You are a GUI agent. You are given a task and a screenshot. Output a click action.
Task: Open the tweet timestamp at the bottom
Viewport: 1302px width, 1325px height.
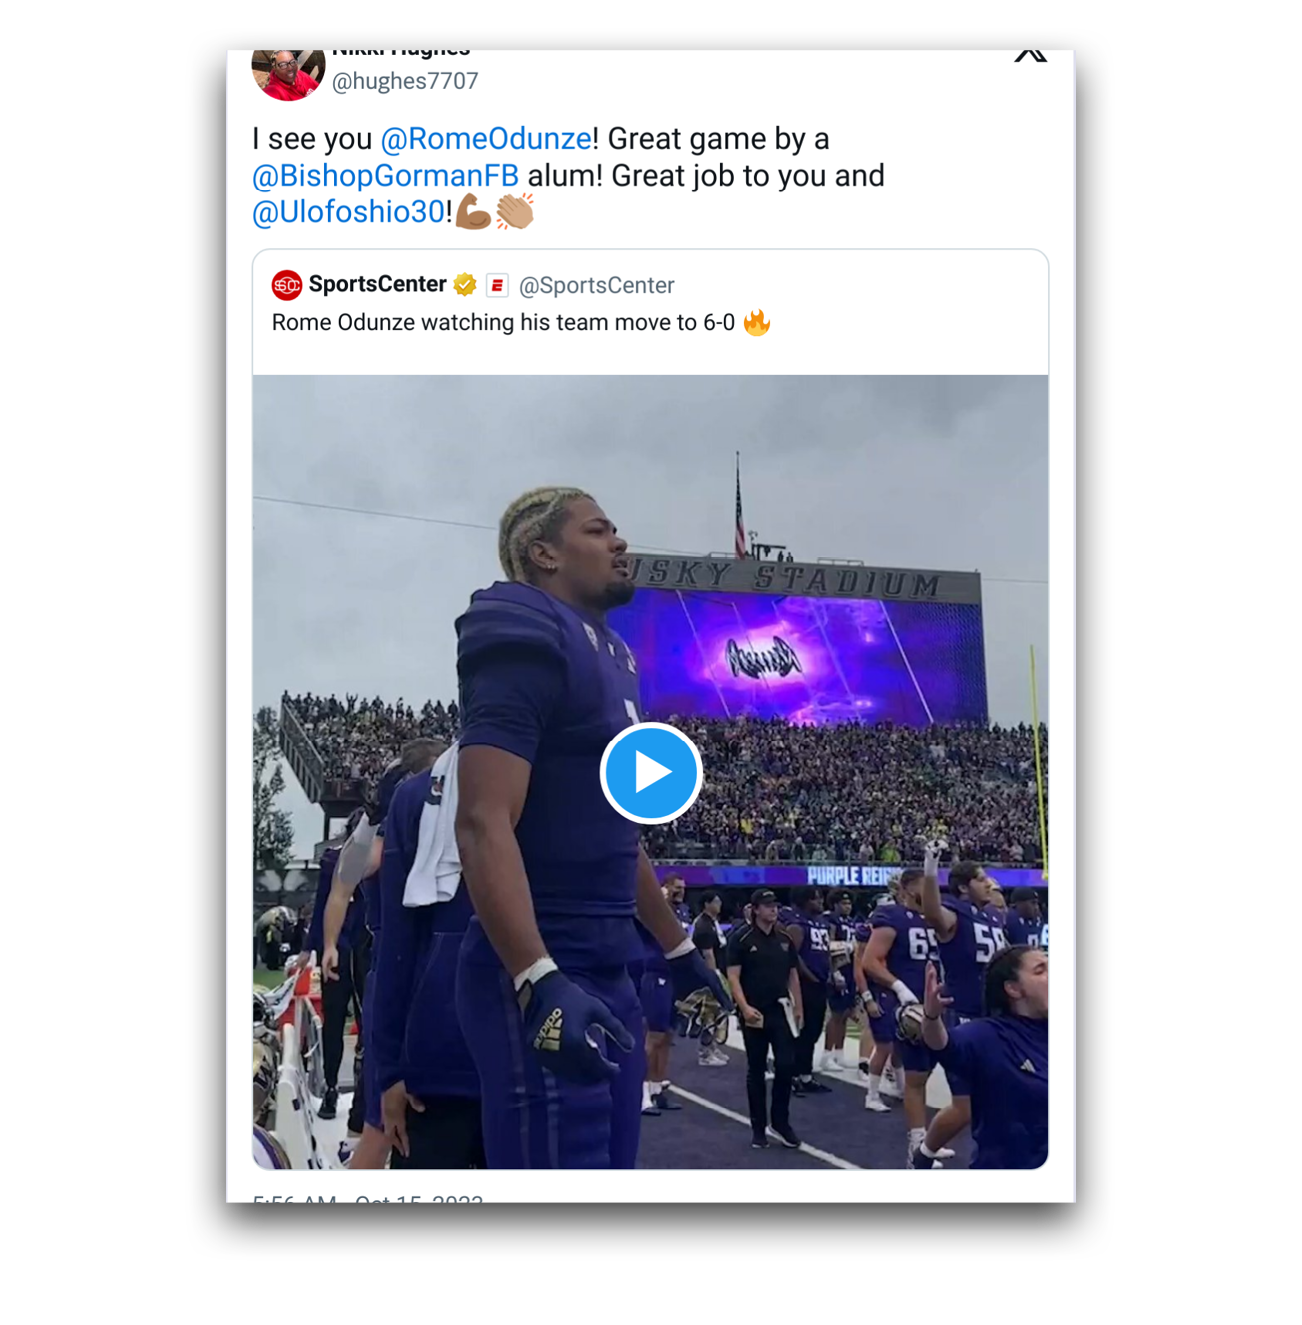[x=368, y=1198]
